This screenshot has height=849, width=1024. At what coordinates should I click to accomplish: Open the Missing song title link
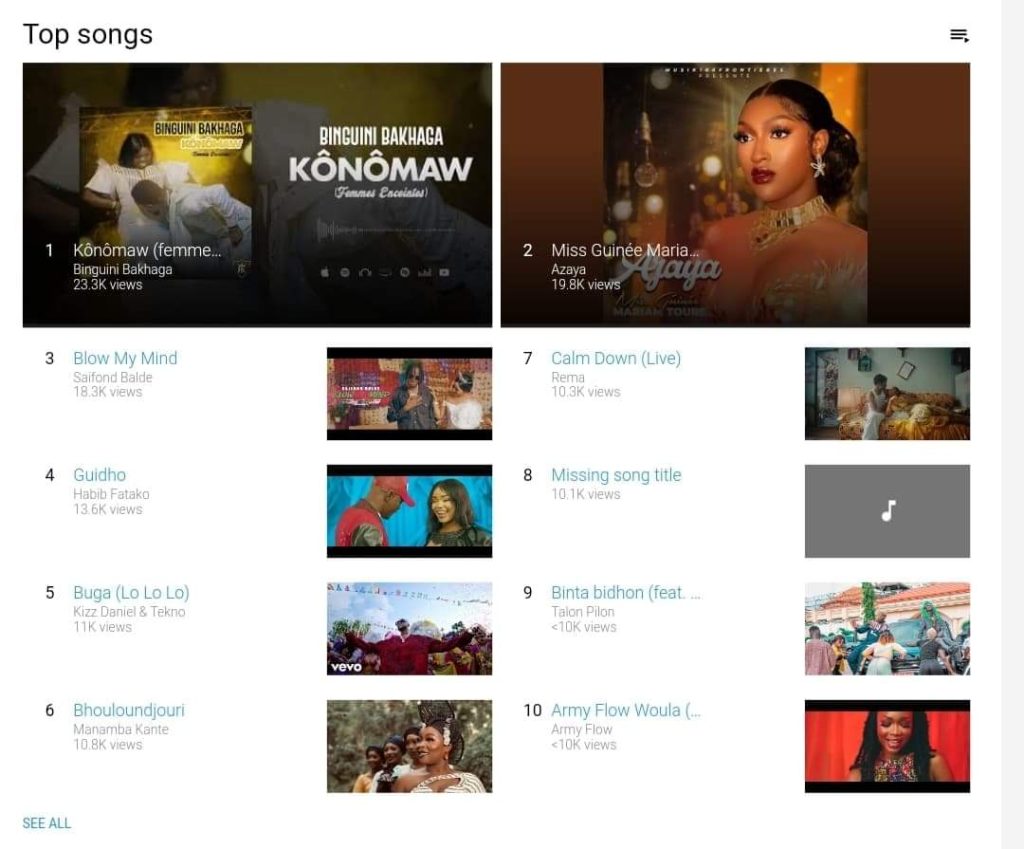tap(616, 475)
